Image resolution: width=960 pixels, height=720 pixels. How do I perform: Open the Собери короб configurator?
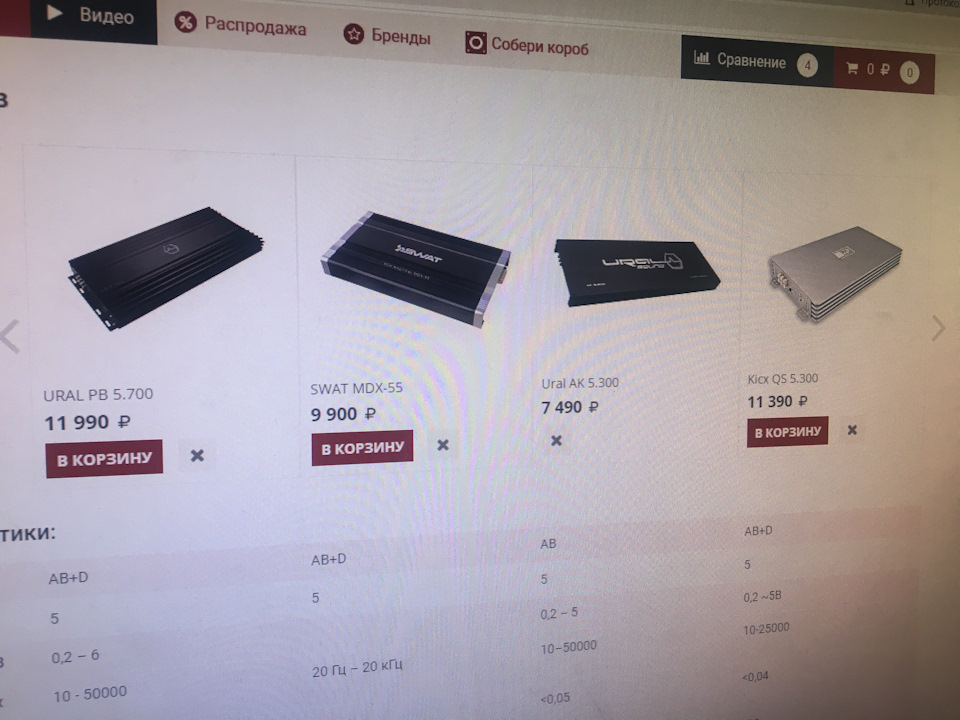pyautogui.click(x=539, y=46)
